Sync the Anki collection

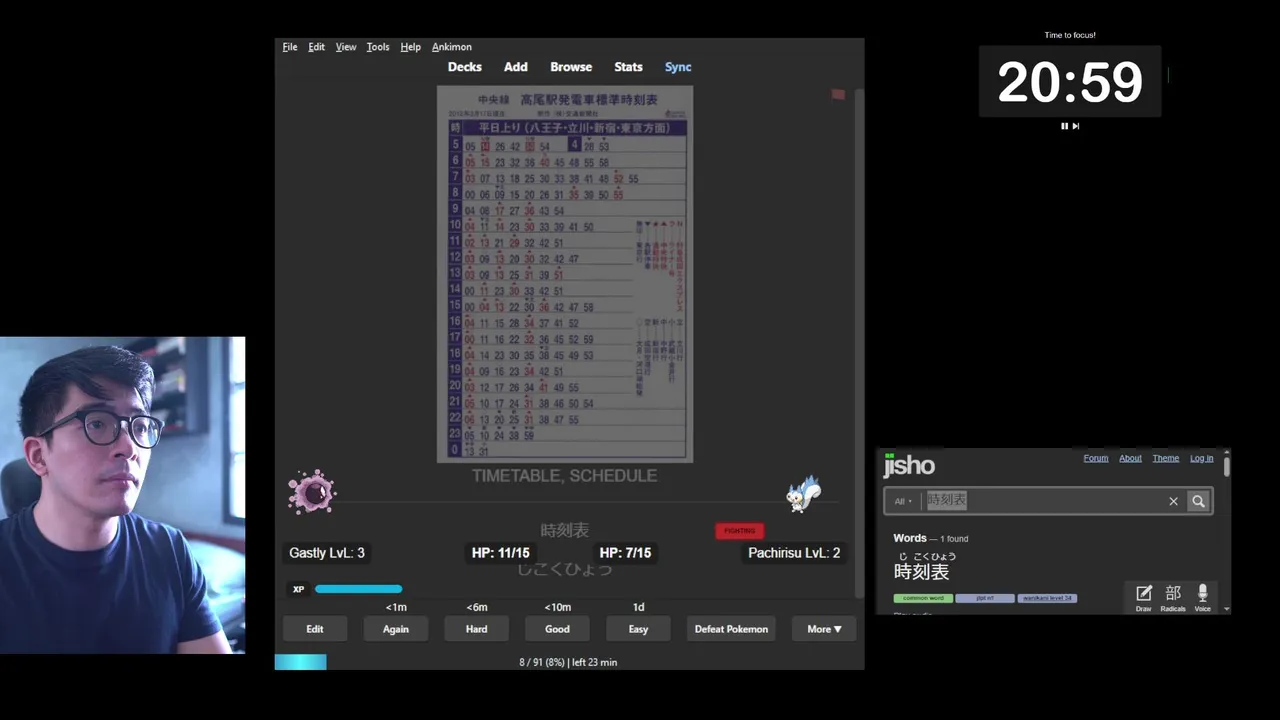[678, 67]
